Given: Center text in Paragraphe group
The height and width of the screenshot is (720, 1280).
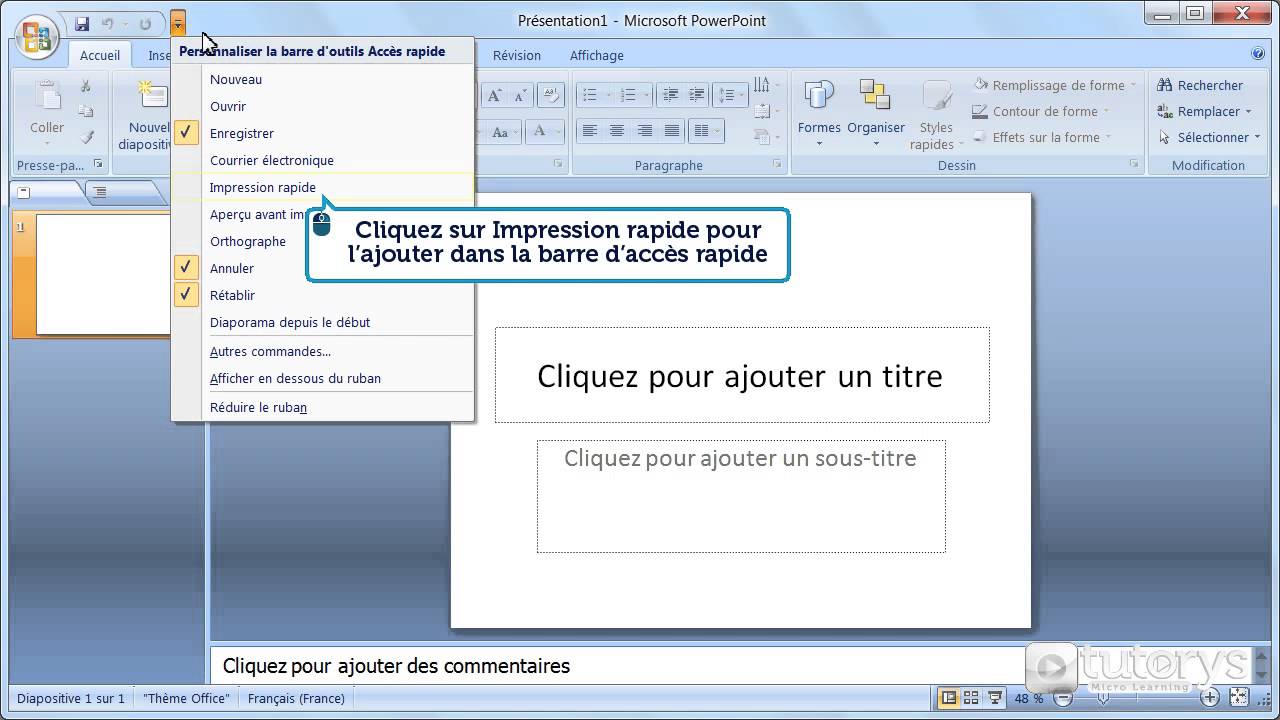Looking at the screenshot, I should 617,131.
